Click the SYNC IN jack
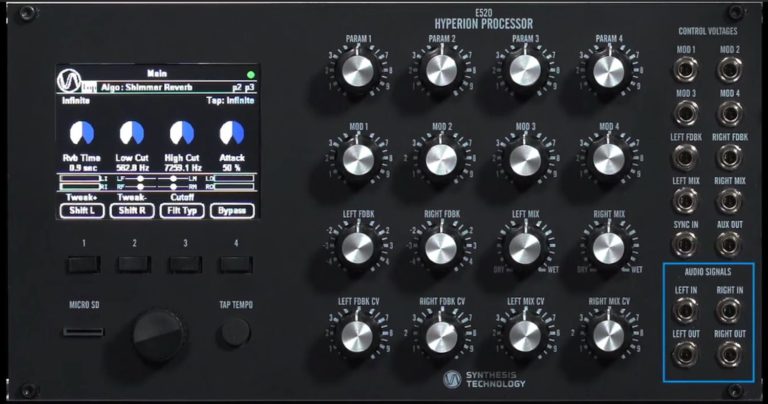The width and height of the screenshot is (768, 404). point(686,244)
